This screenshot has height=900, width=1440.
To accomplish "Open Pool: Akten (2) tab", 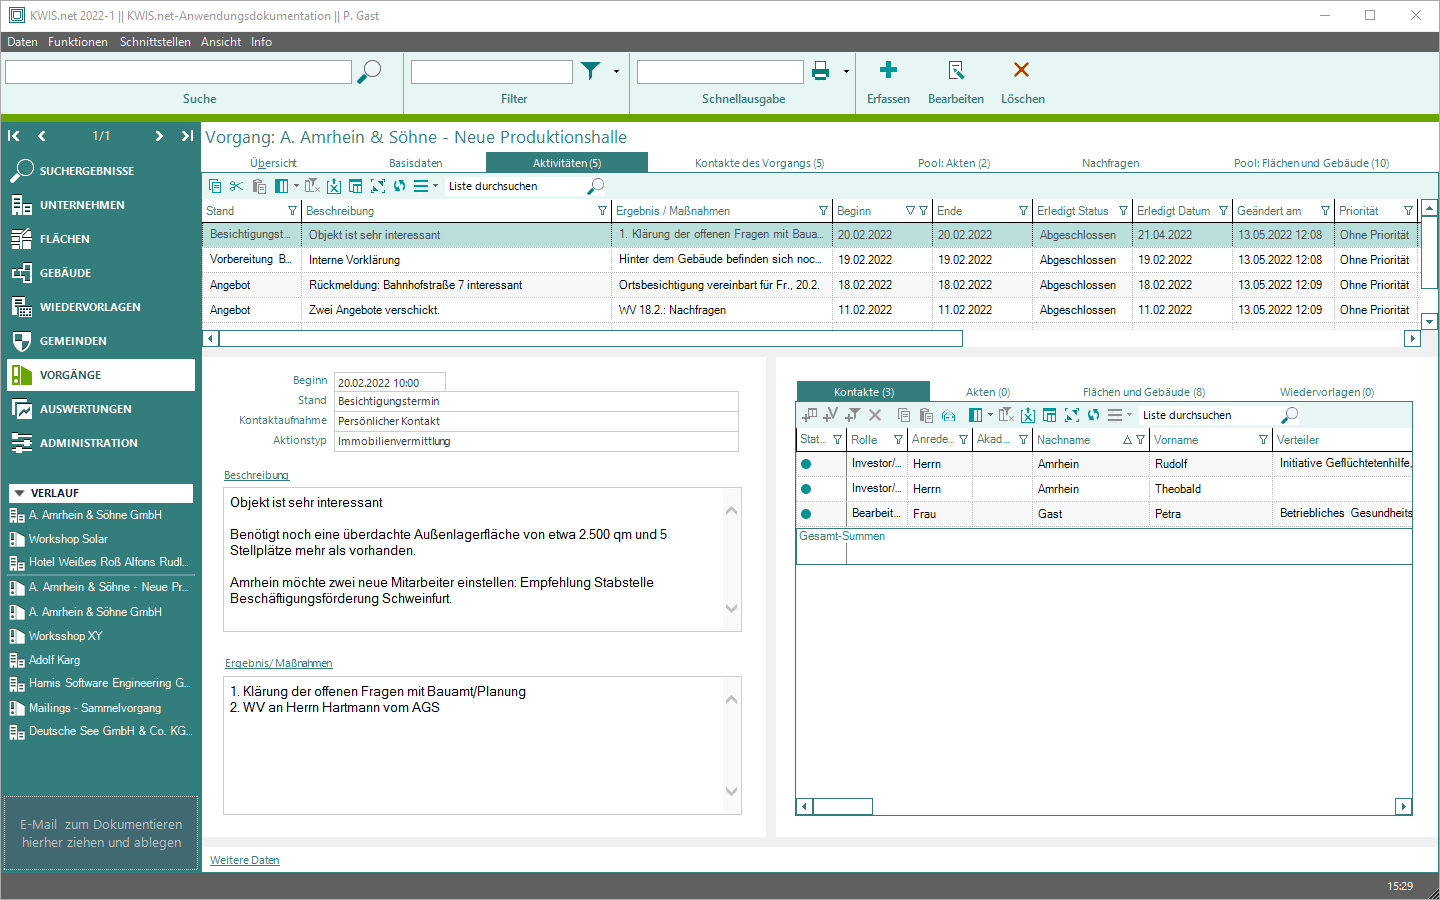I will 954,163.
